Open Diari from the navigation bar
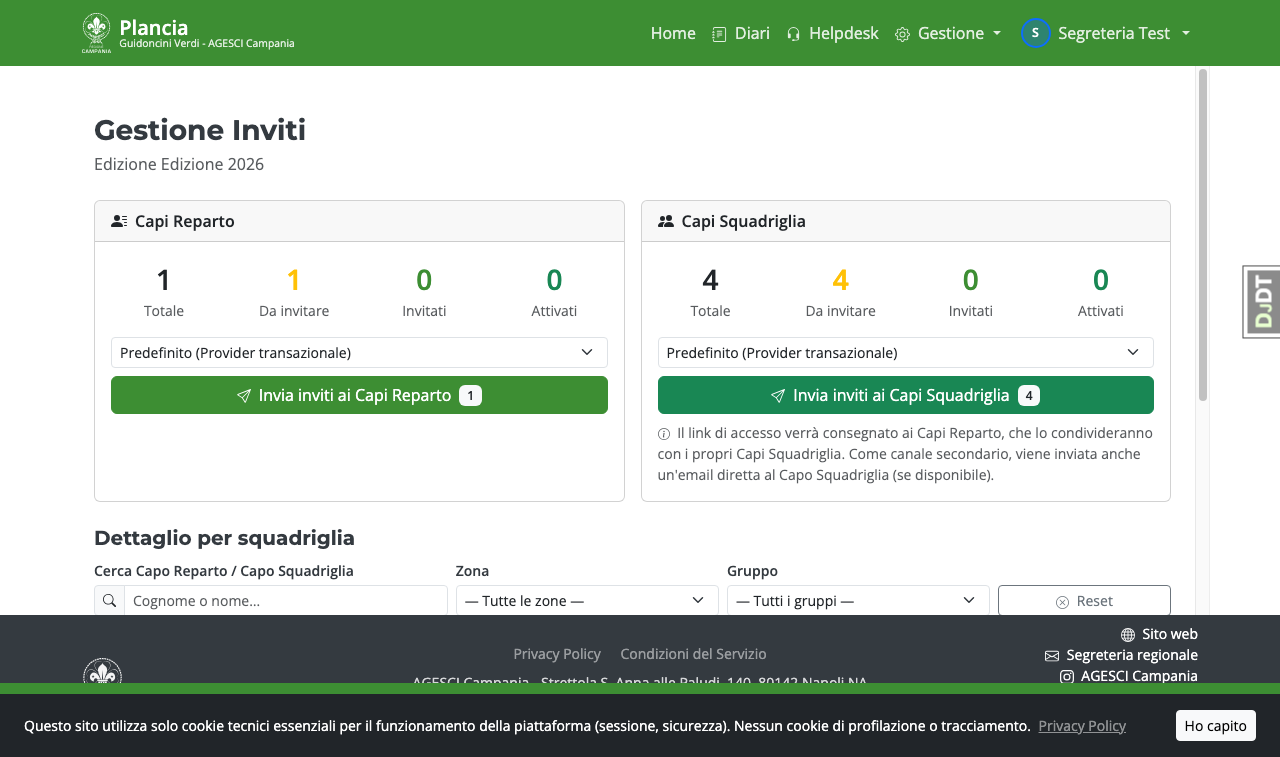The width and height of the screenshot is (1280, 757). [x=741, y=33]
